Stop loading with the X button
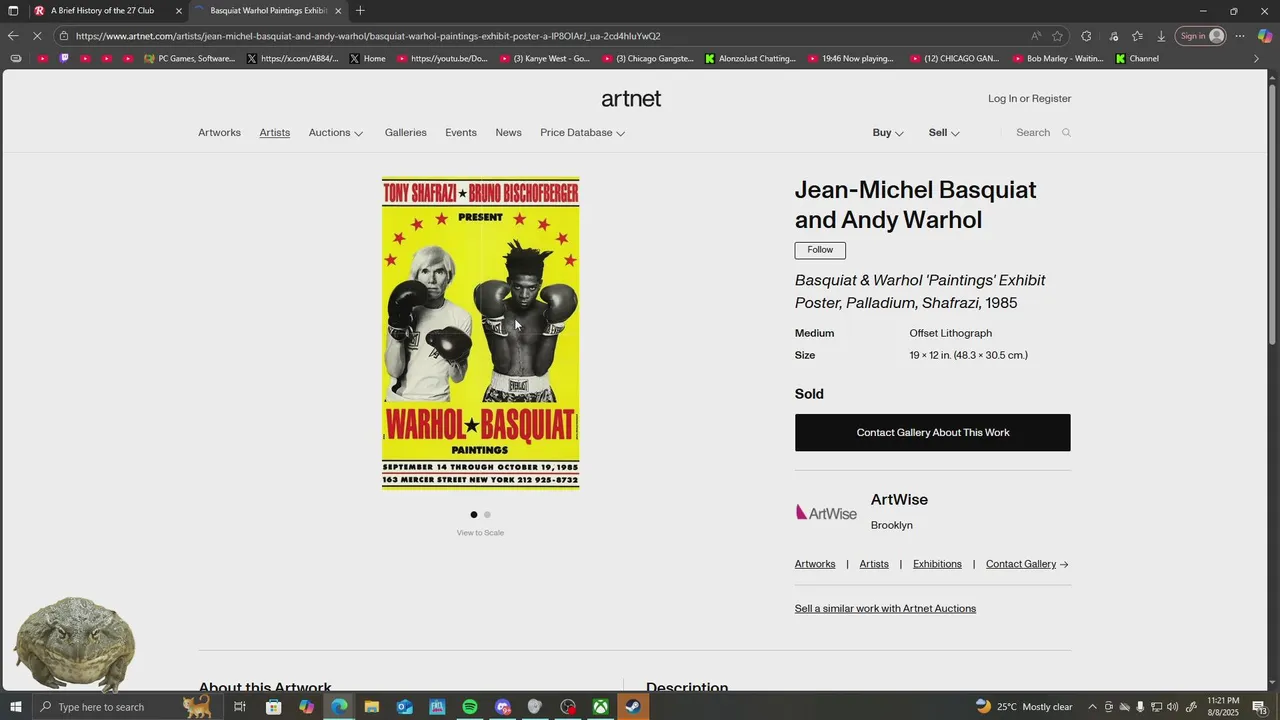 [x=36, y=36]
